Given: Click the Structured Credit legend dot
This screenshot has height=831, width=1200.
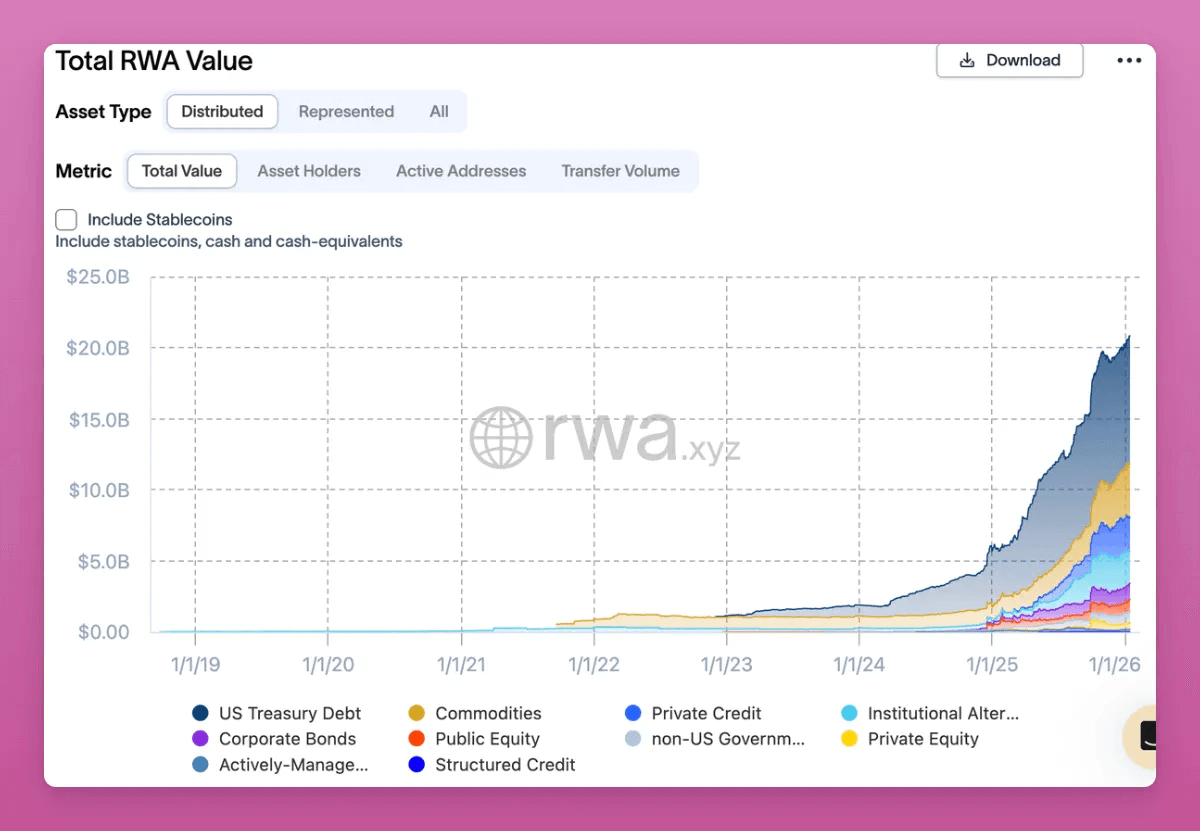Looking at the screenshot, I should click(417, 765).
